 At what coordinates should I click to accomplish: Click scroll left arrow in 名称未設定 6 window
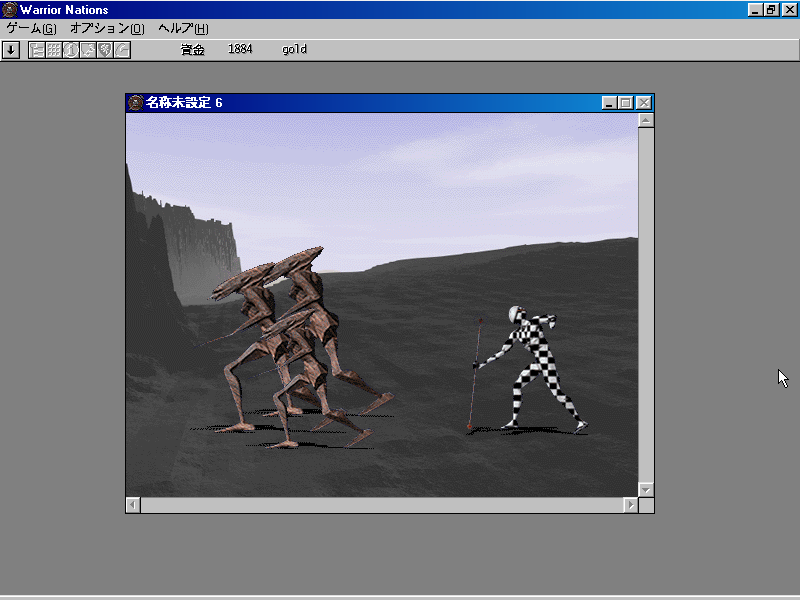coord(133,505)
